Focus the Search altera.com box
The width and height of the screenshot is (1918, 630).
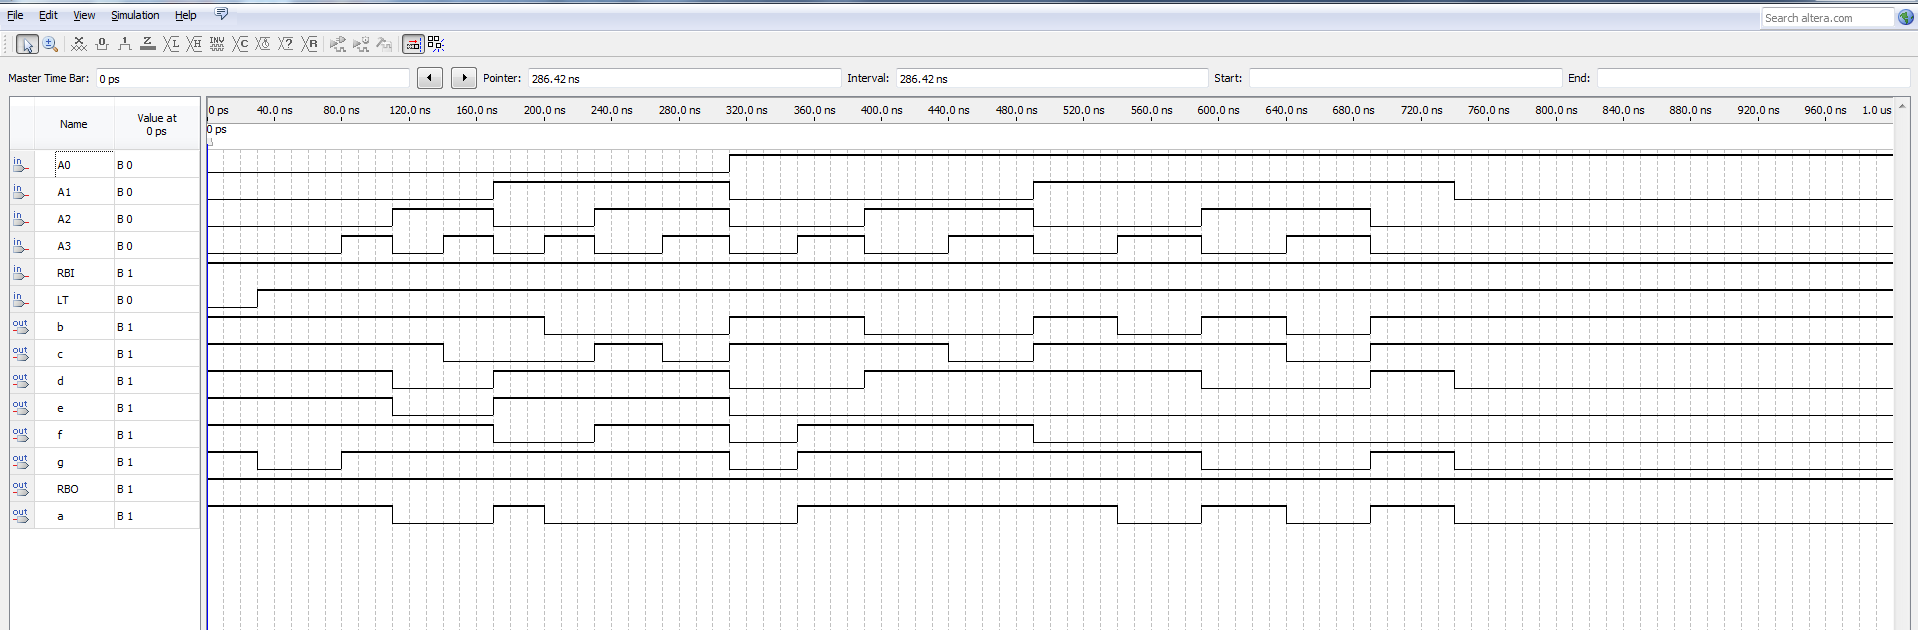point(1826,18)
